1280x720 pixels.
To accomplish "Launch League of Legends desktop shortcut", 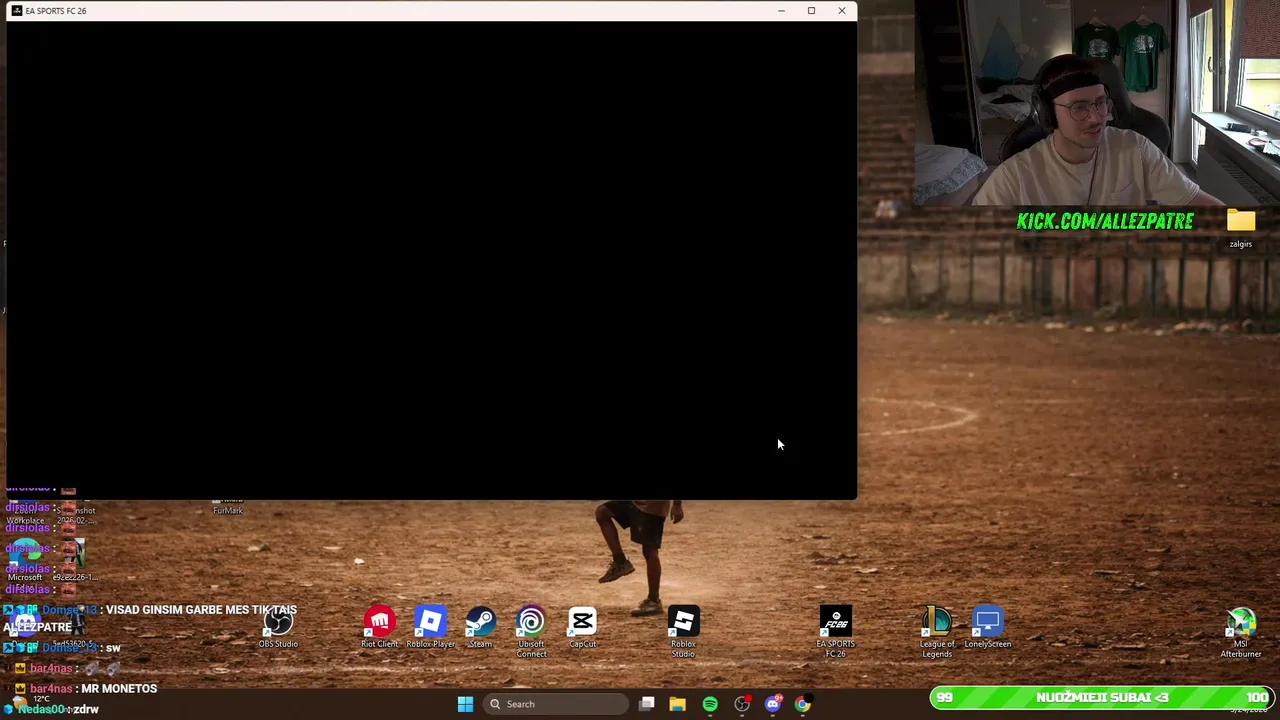I will [937, 632].
